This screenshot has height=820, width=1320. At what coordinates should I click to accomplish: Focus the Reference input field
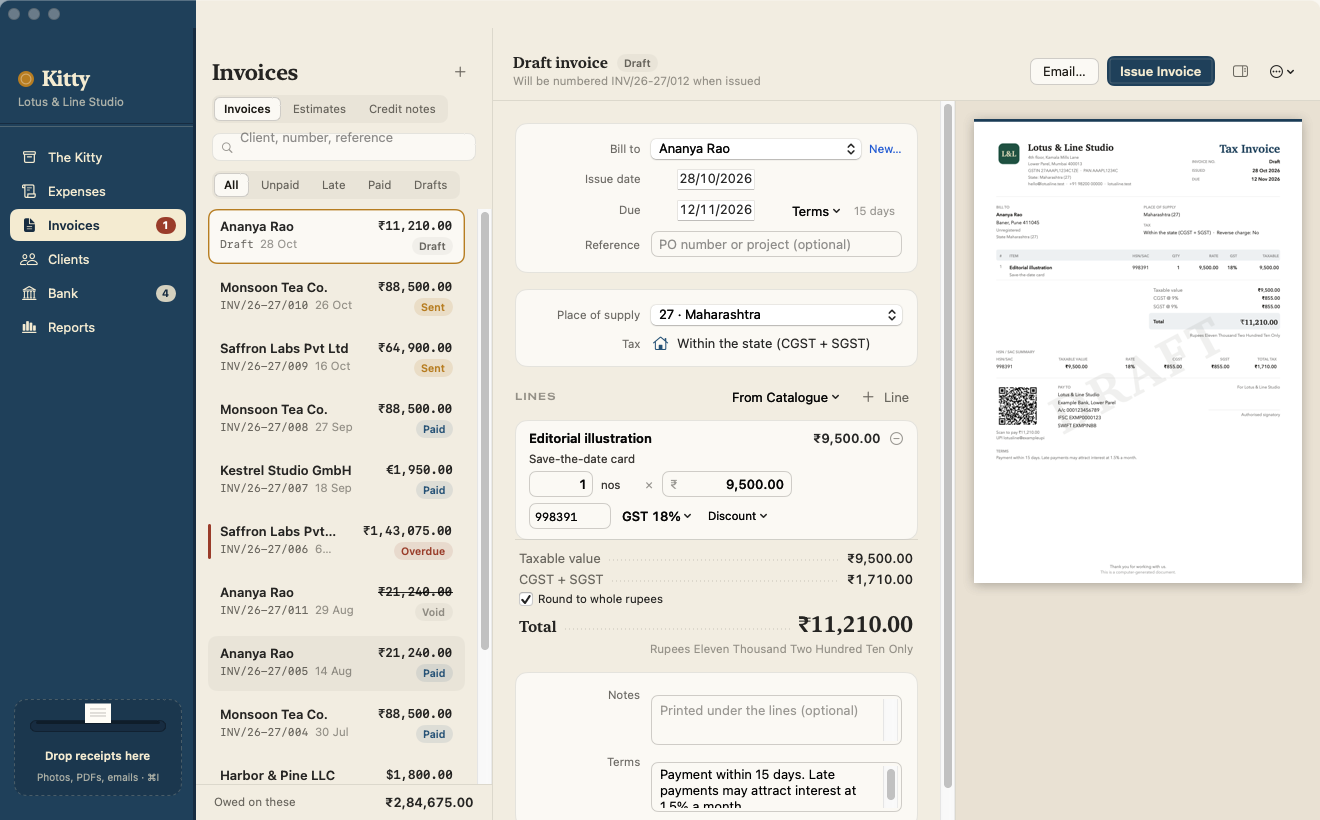[776, 244]
